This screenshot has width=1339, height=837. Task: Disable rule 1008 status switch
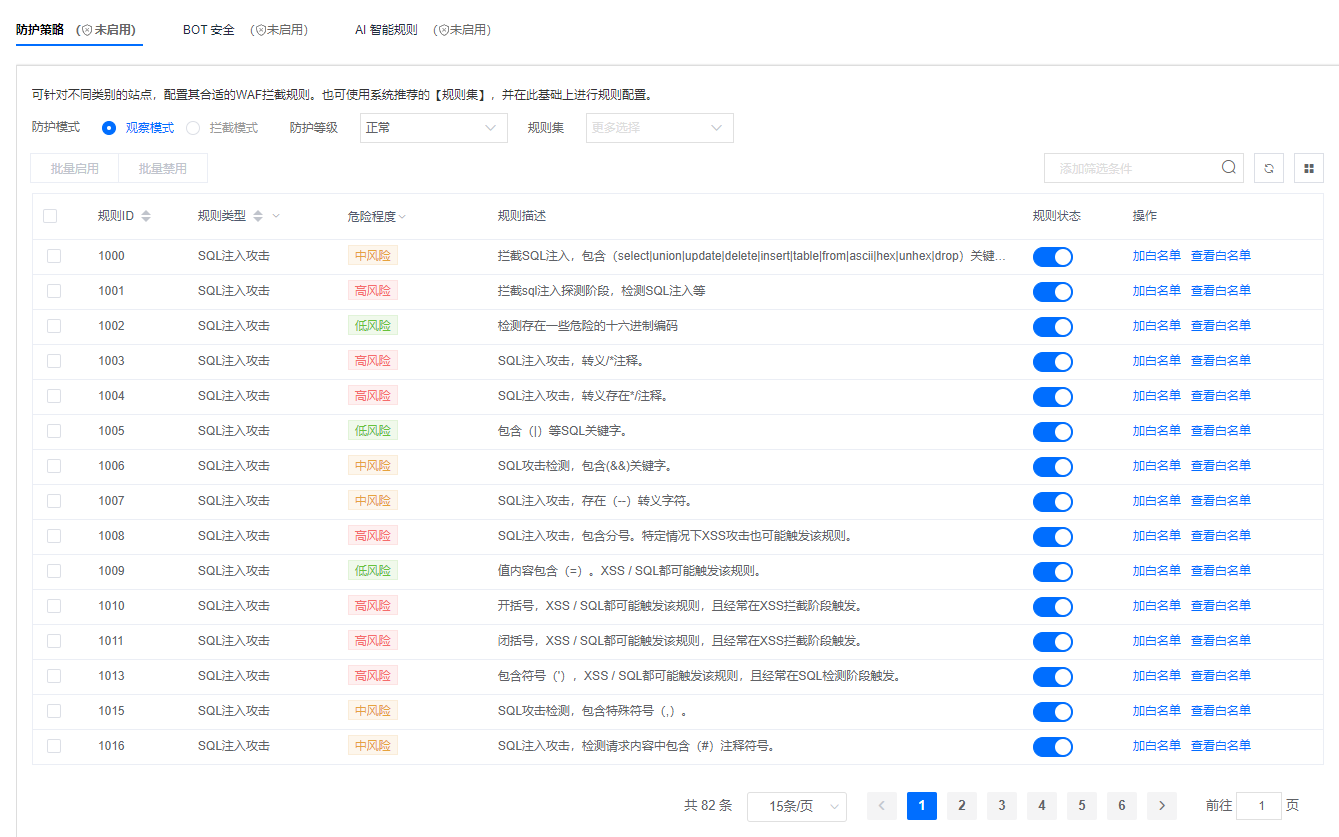point(1052,537)
